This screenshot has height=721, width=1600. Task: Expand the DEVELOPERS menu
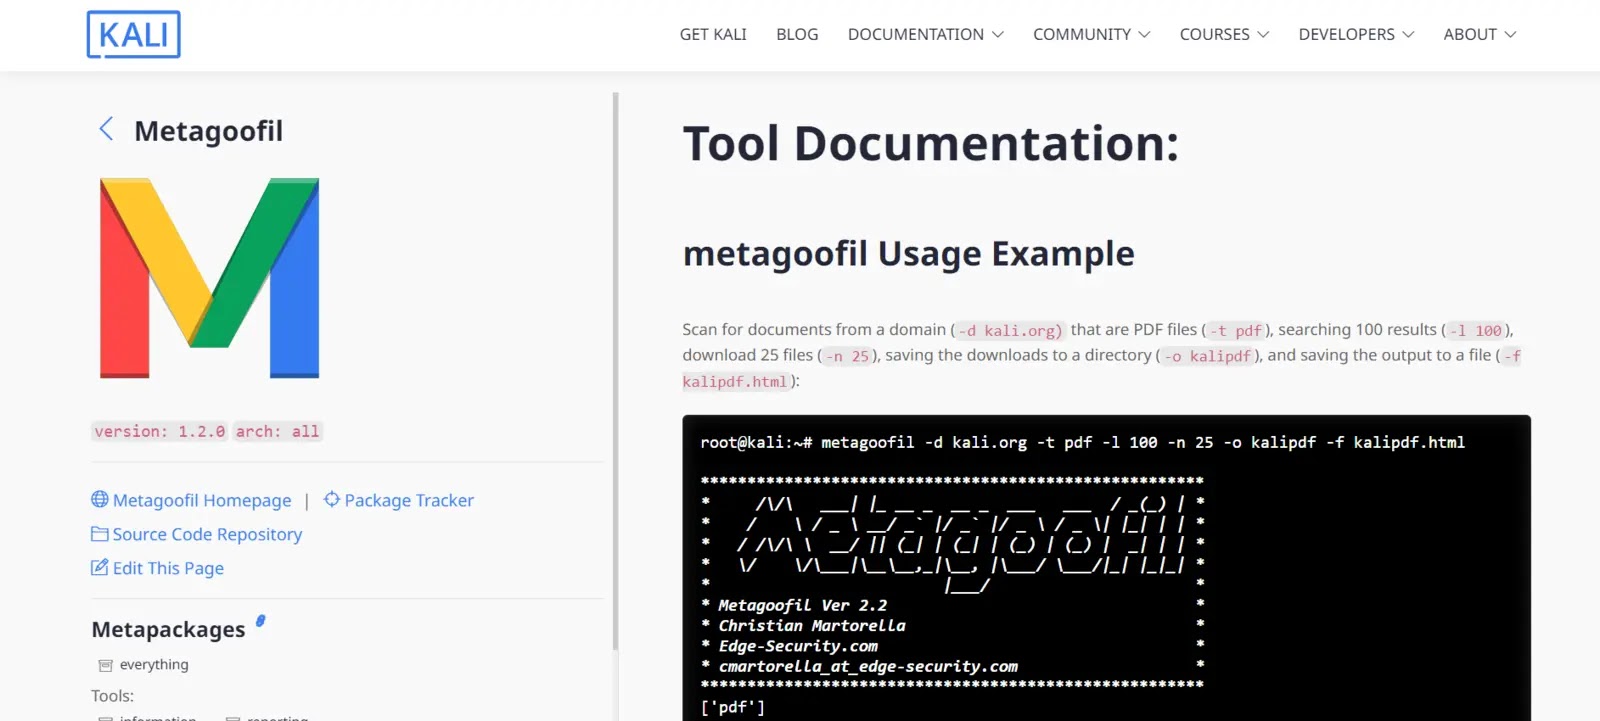[x=1356, y=34]
